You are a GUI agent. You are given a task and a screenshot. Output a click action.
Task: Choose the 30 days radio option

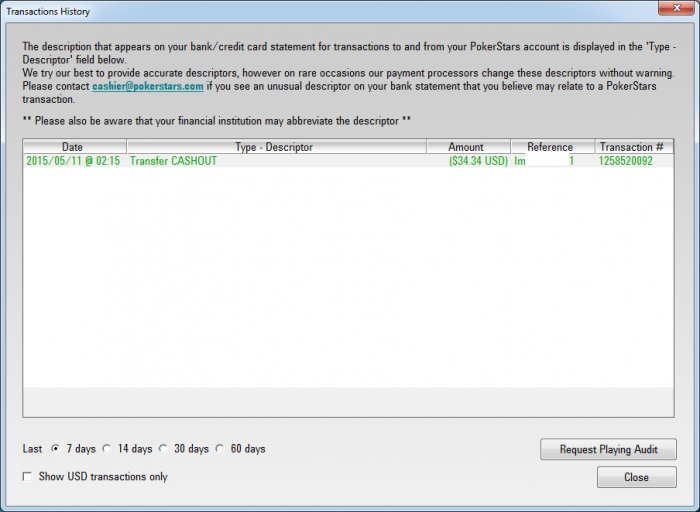tap(163, 449)
